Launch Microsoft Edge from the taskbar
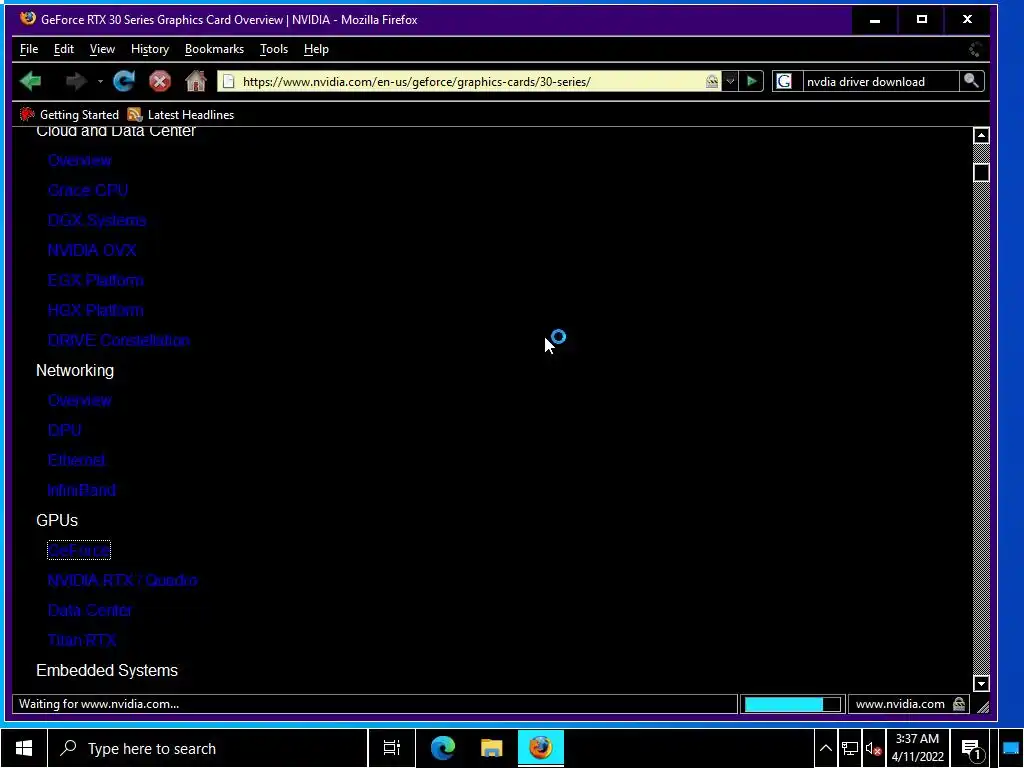The image size is (1024, 768). pos(442,748)
